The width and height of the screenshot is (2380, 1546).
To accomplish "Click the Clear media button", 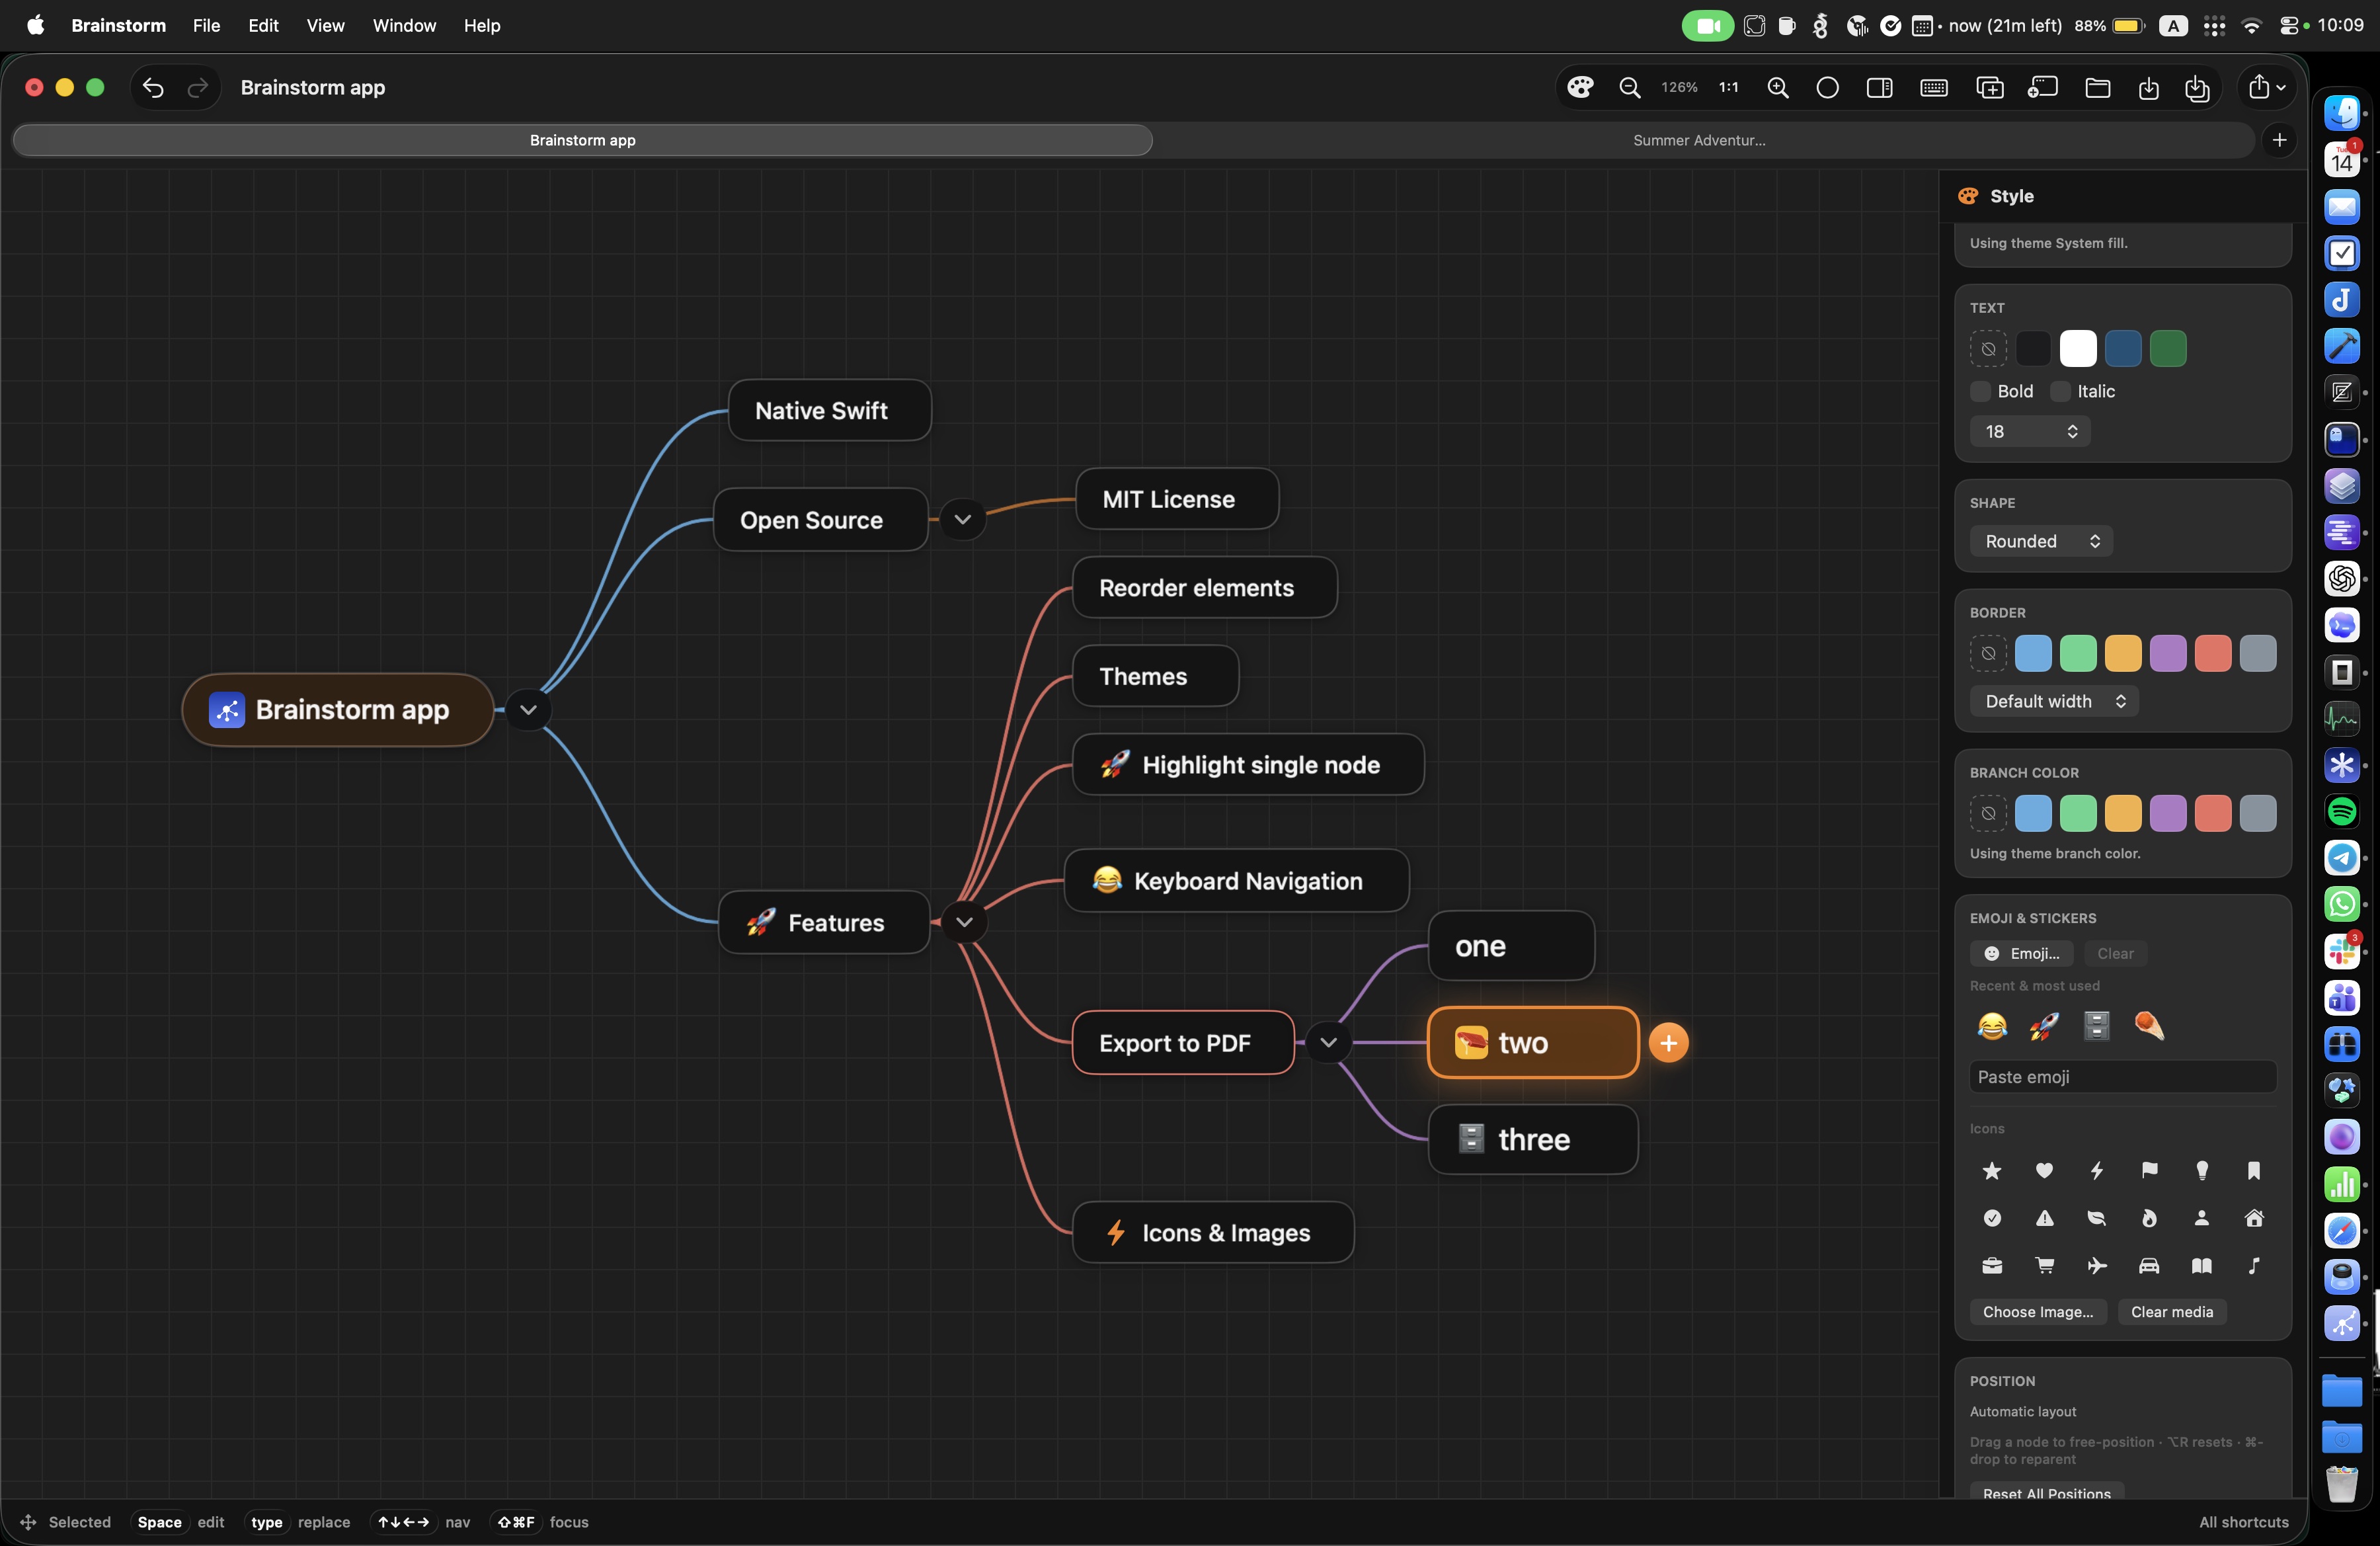I will pos(2172,1312).
